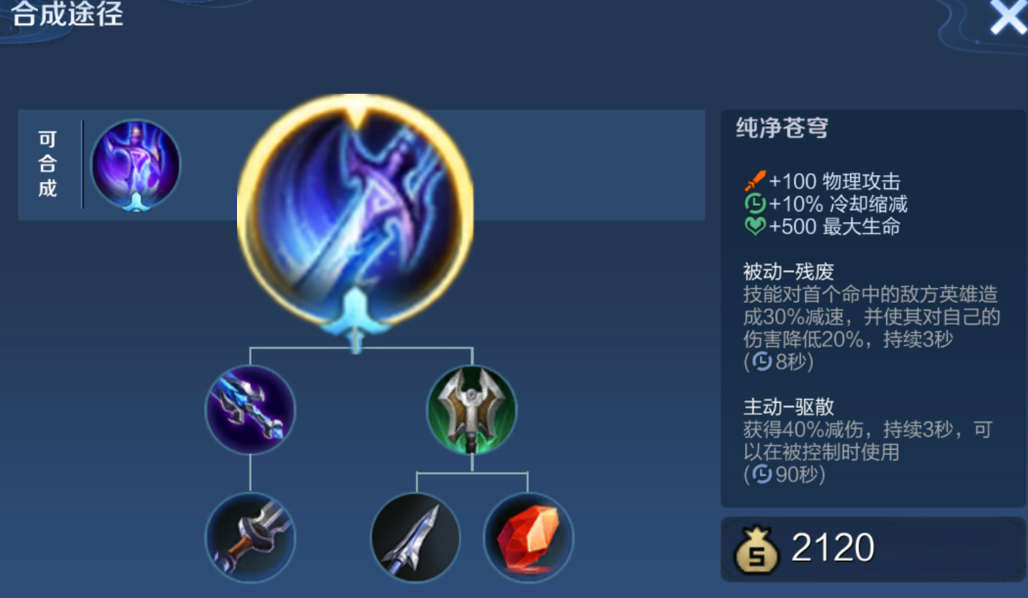Select the iron sword base item
This screenshot has width=1028, height=598.
(250, 538)
